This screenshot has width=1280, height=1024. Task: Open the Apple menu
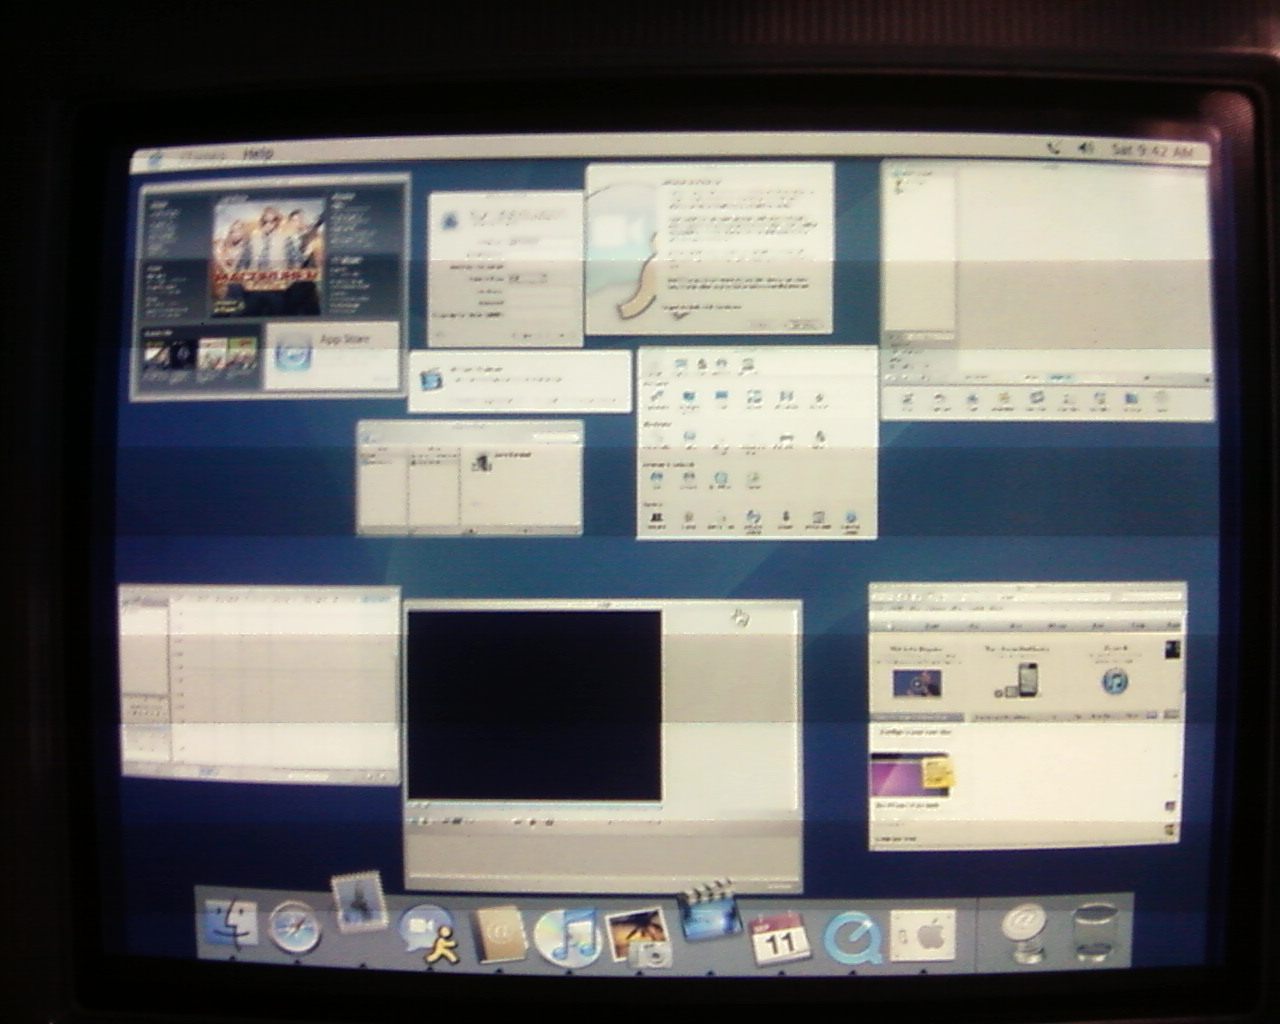pos(155,156)
